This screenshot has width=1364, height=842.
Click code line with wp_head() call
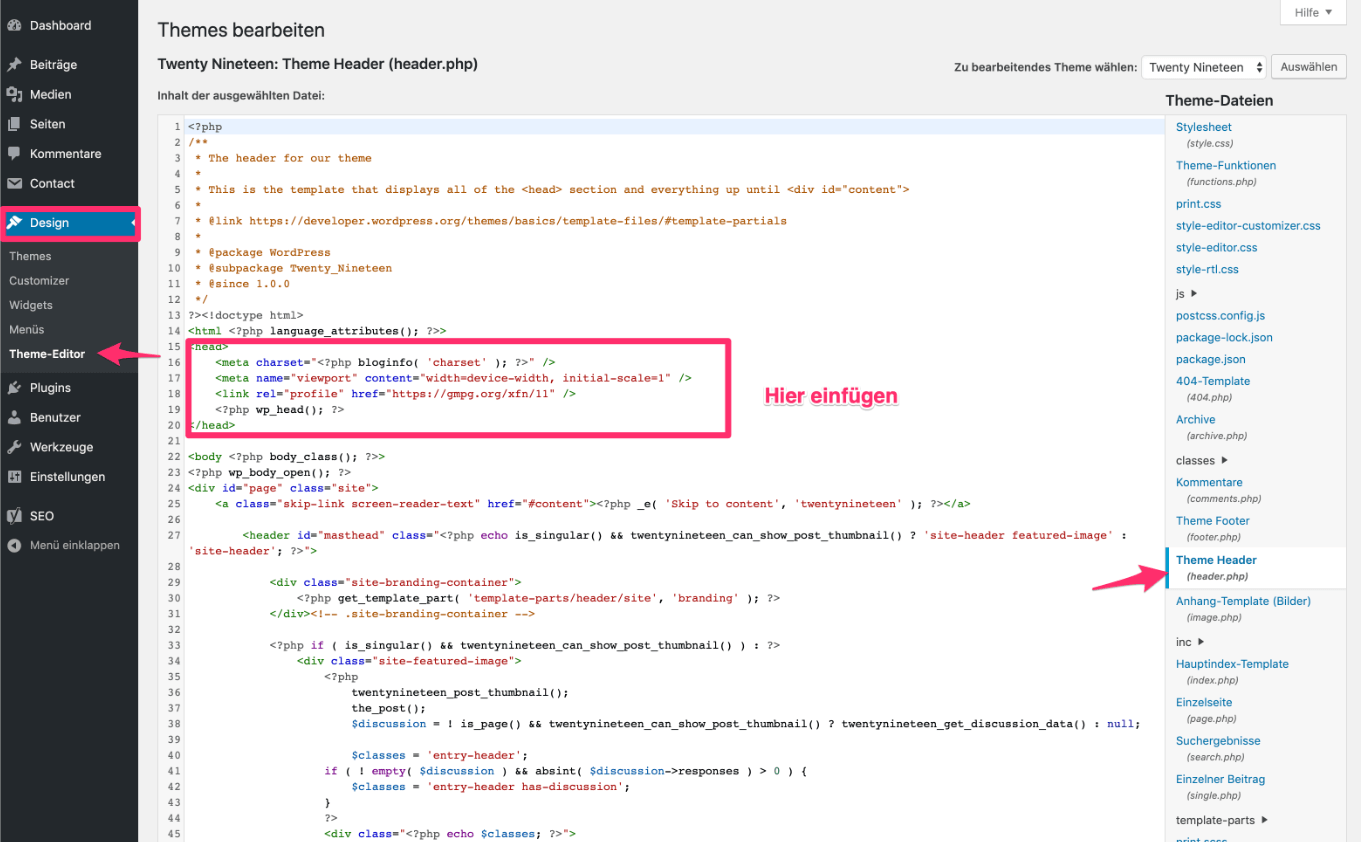pos(279,410)
